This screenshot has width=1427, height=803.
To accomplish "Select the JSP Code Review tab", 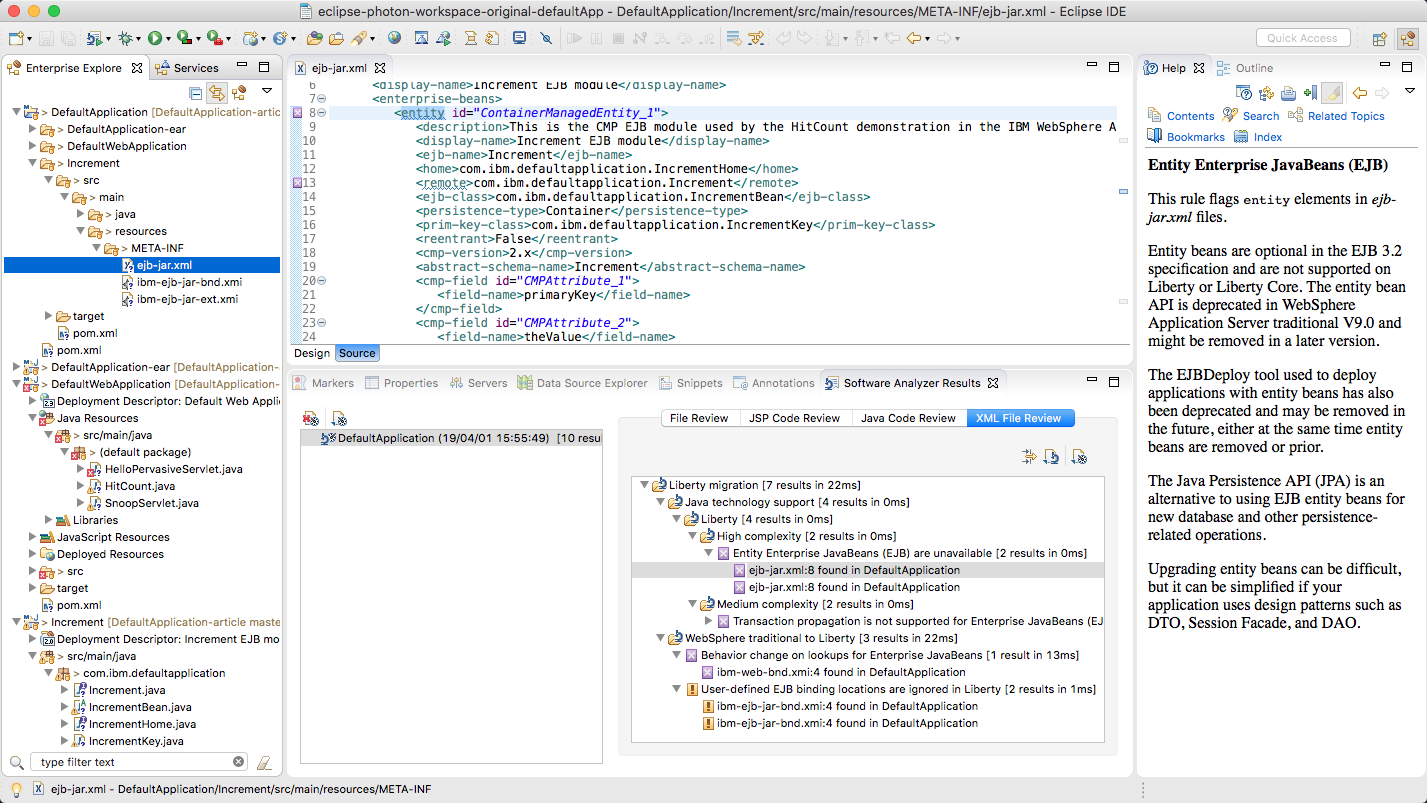I will 794,418.
